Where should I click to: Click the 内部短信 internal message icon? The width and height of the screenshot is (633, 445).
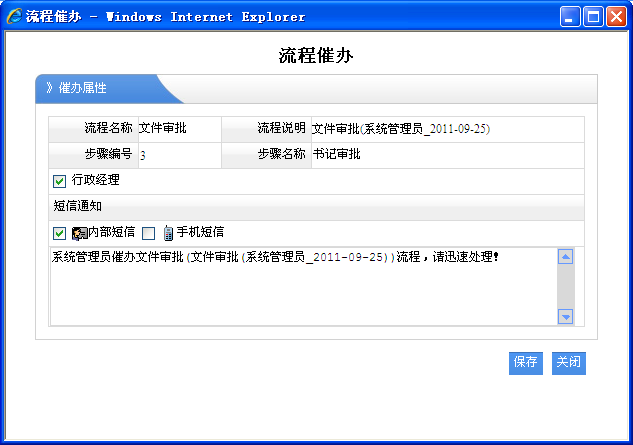[x=79, y=233]
